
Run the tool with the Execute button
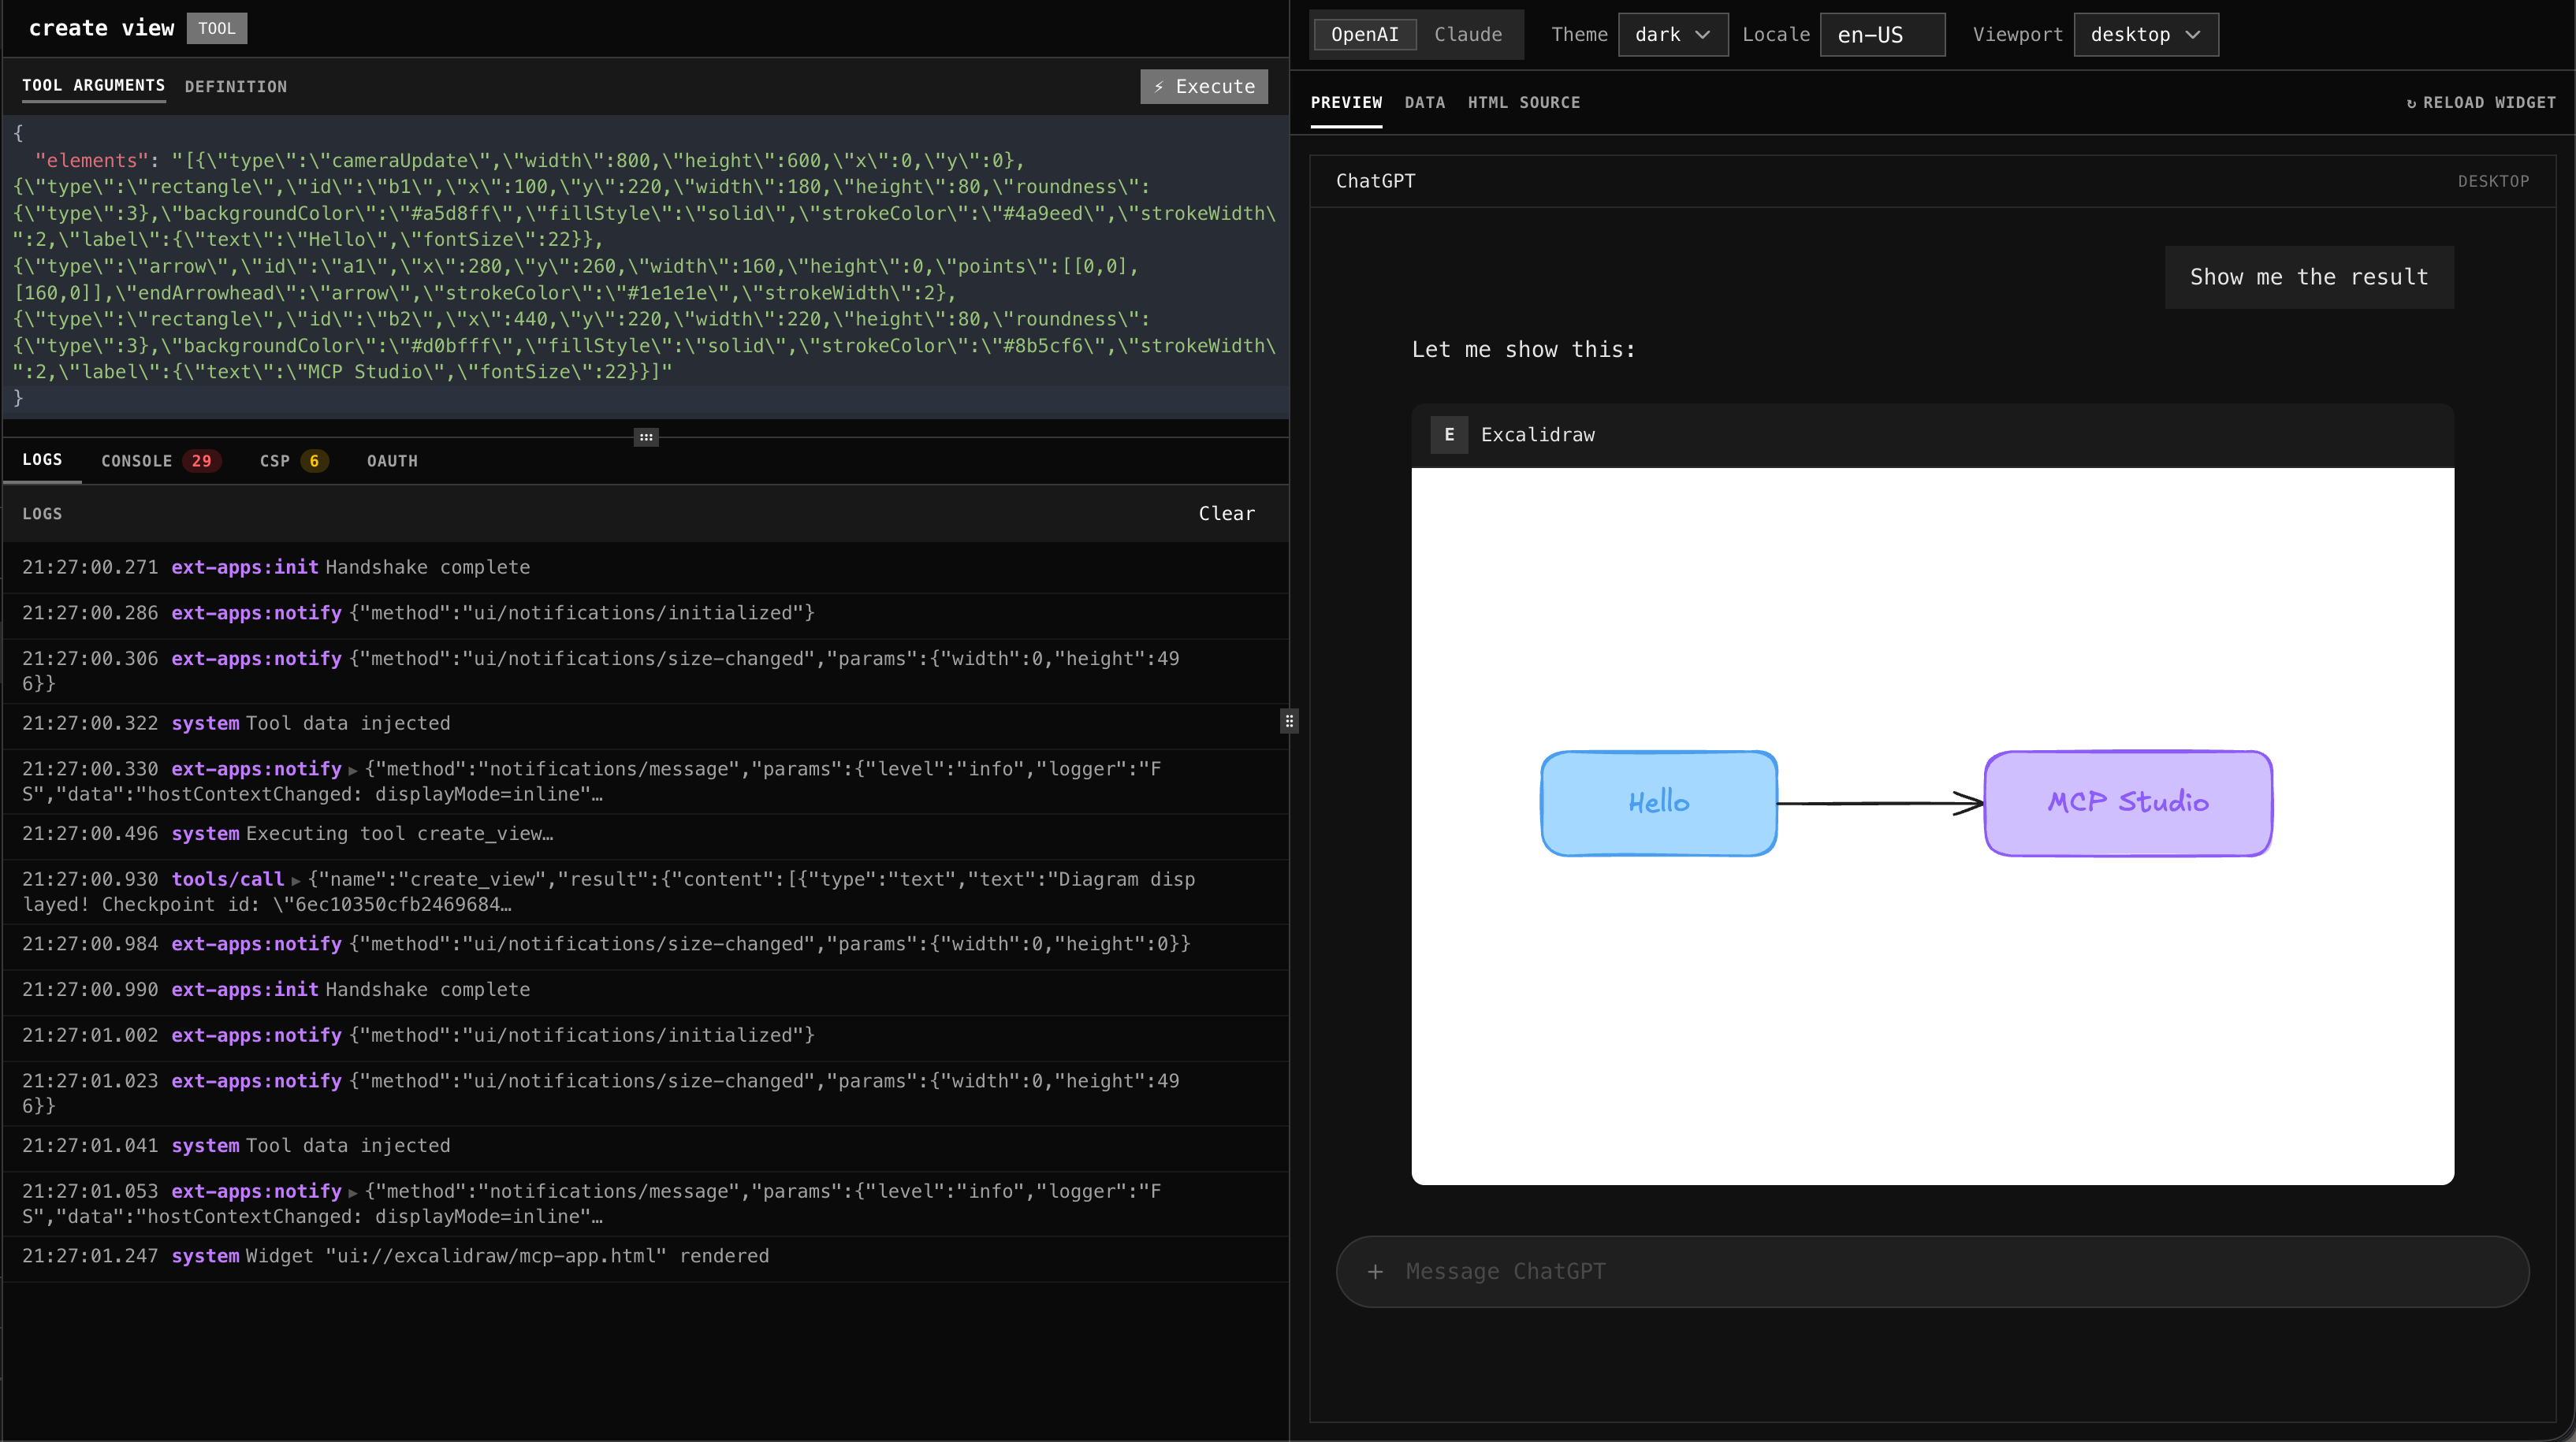(x=1204, y=86)
